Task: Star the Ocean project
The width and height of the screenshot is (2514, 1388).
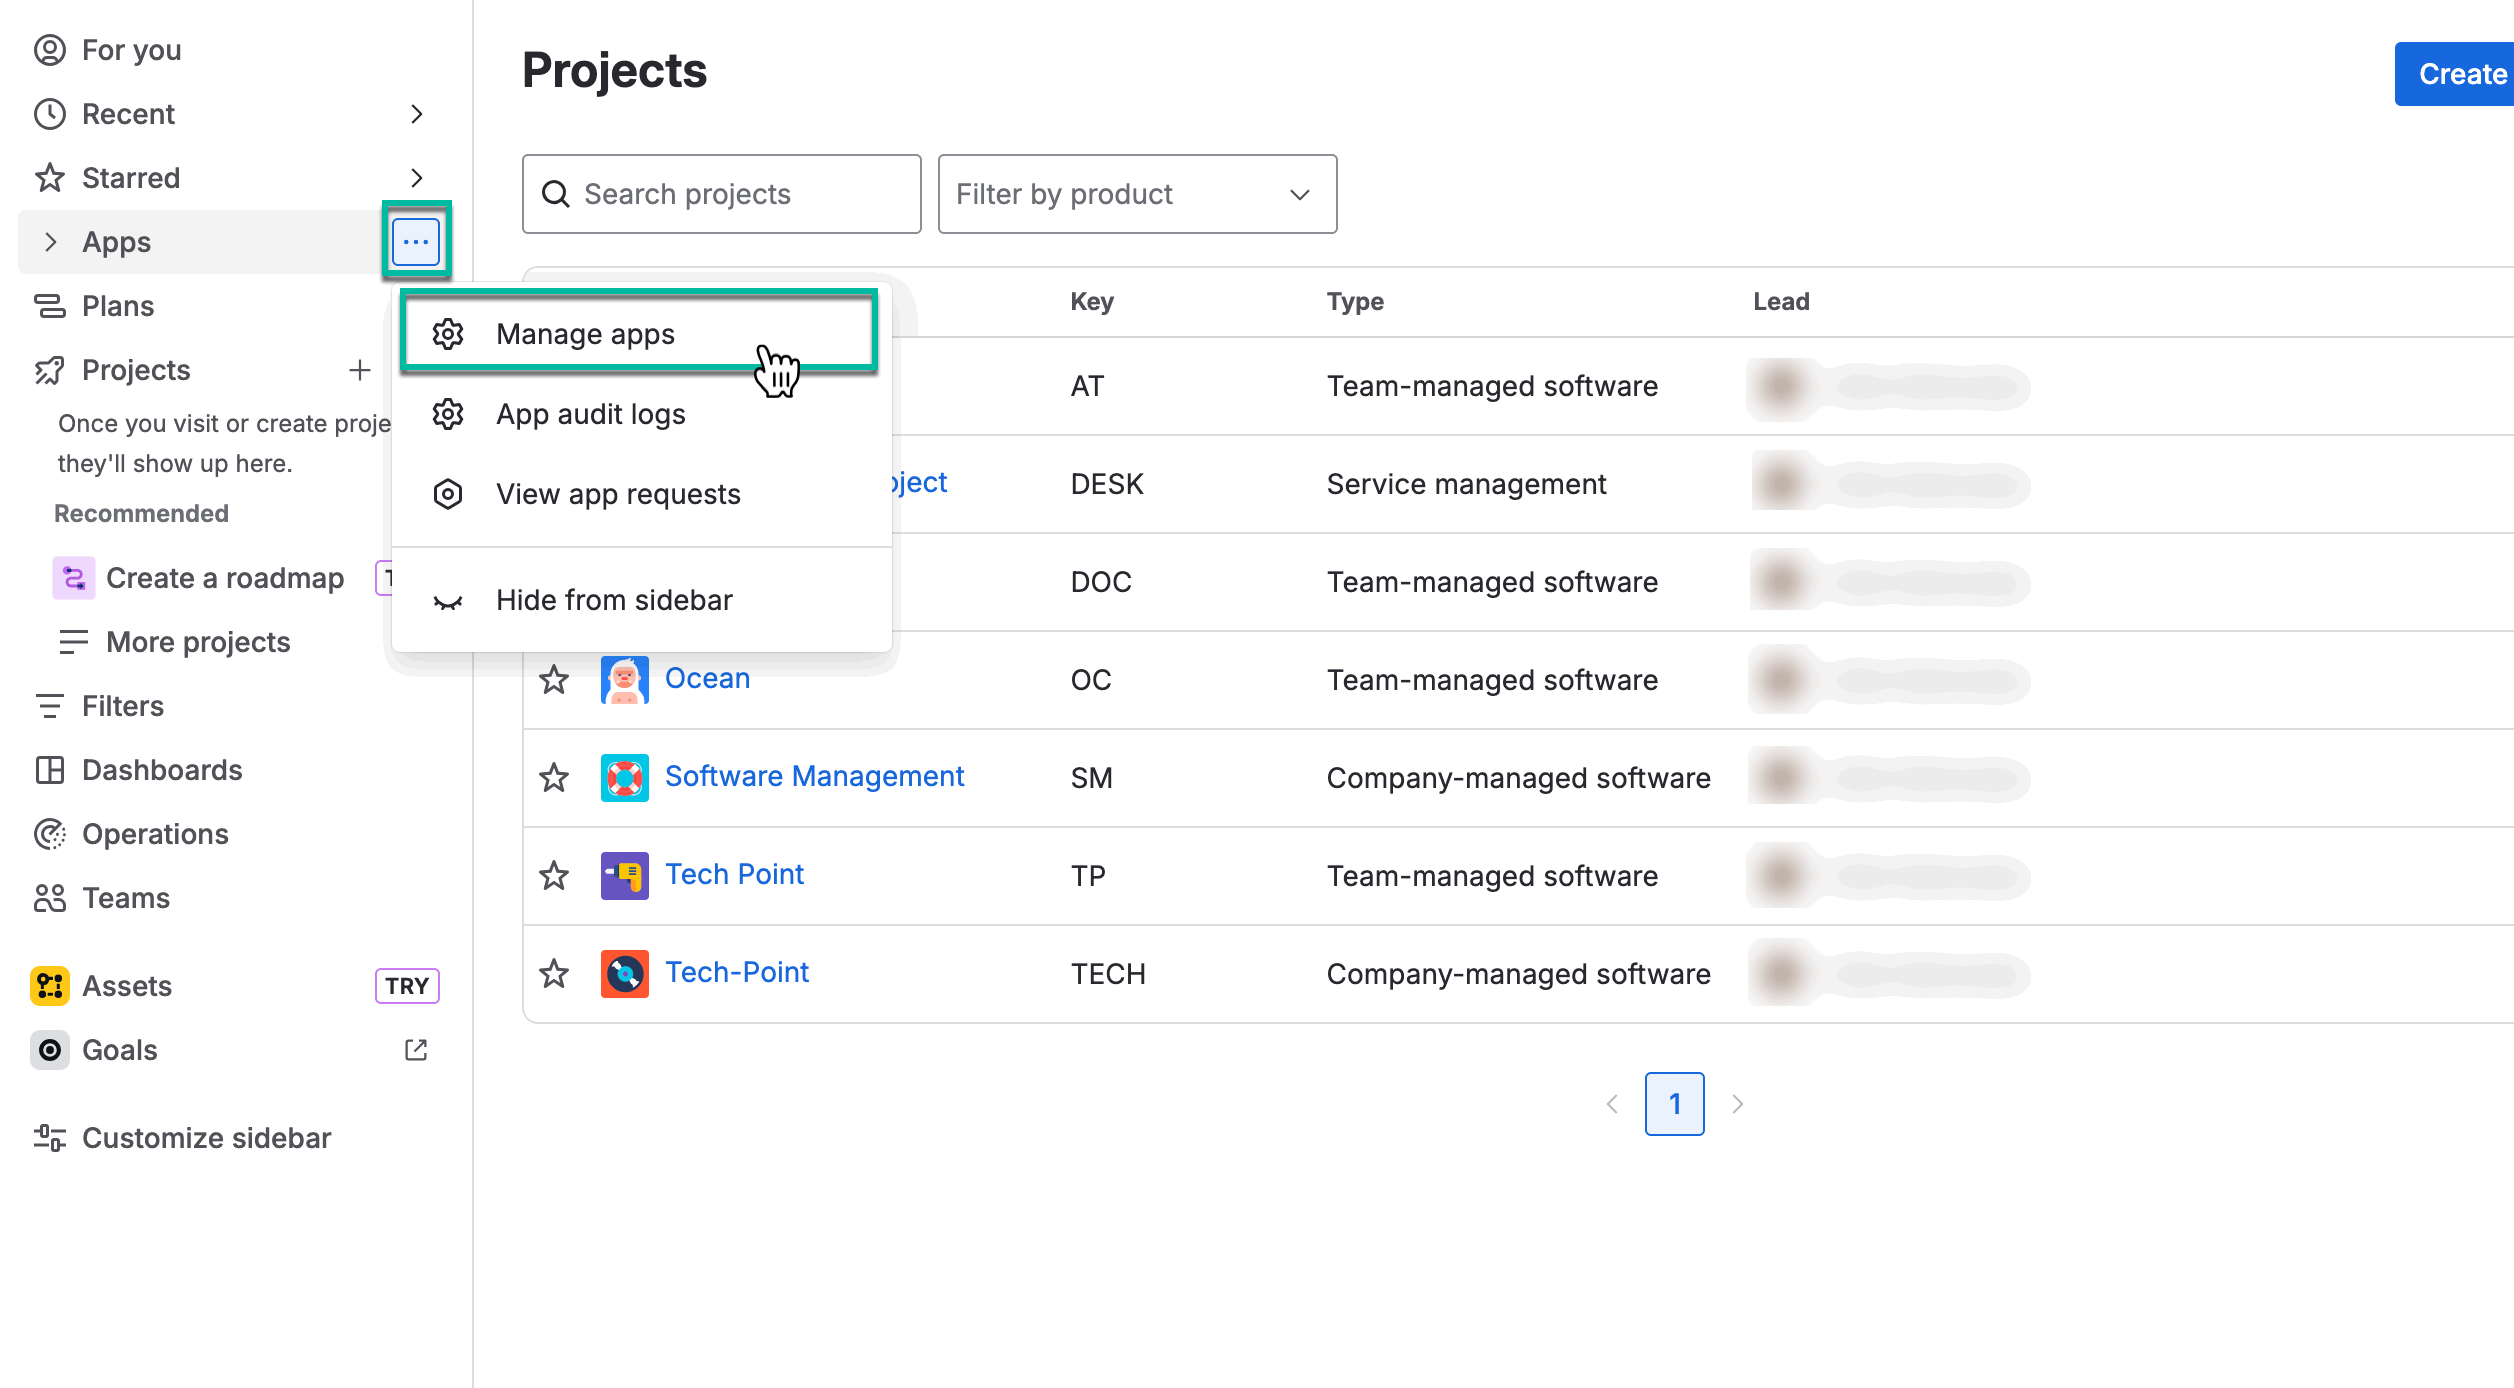Action: [x=554, y=680]
